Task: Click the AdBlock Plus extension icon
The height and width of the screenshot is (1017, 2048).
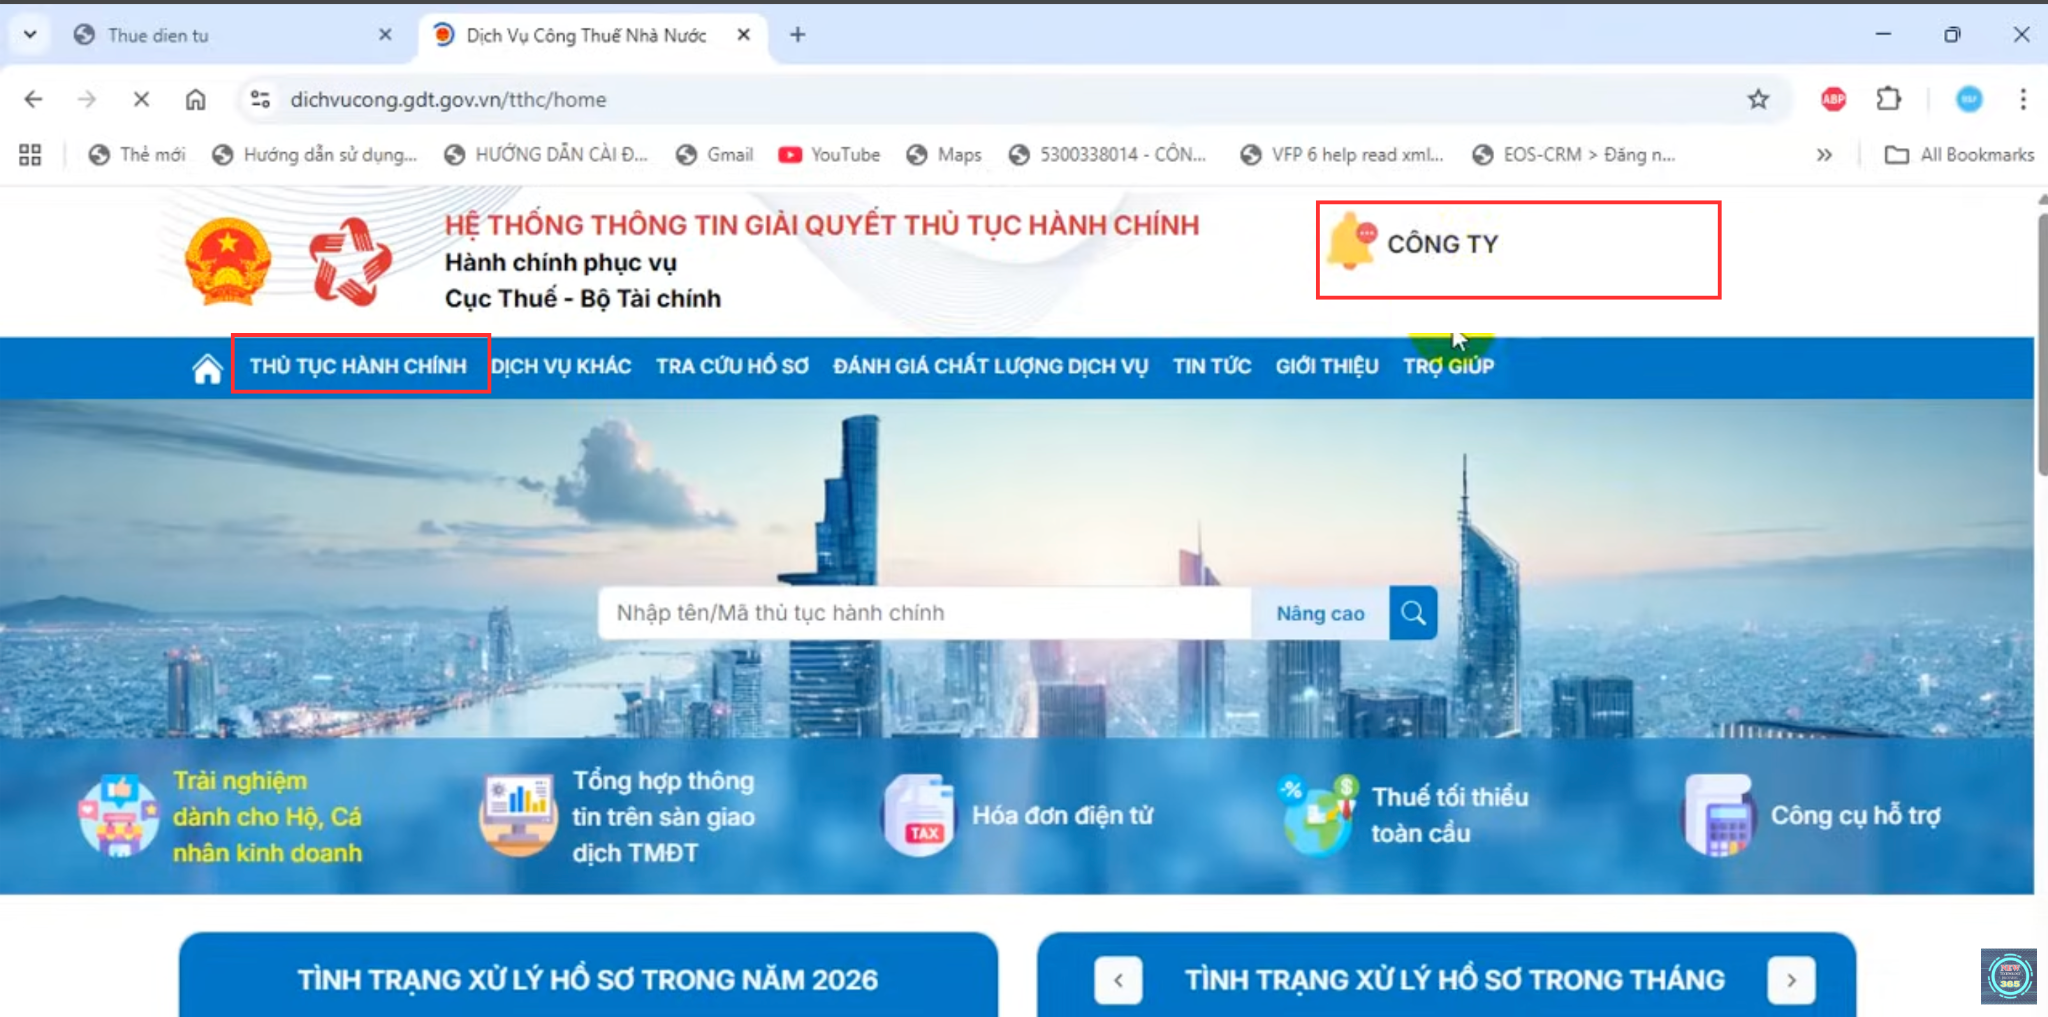Action: 1833,99
